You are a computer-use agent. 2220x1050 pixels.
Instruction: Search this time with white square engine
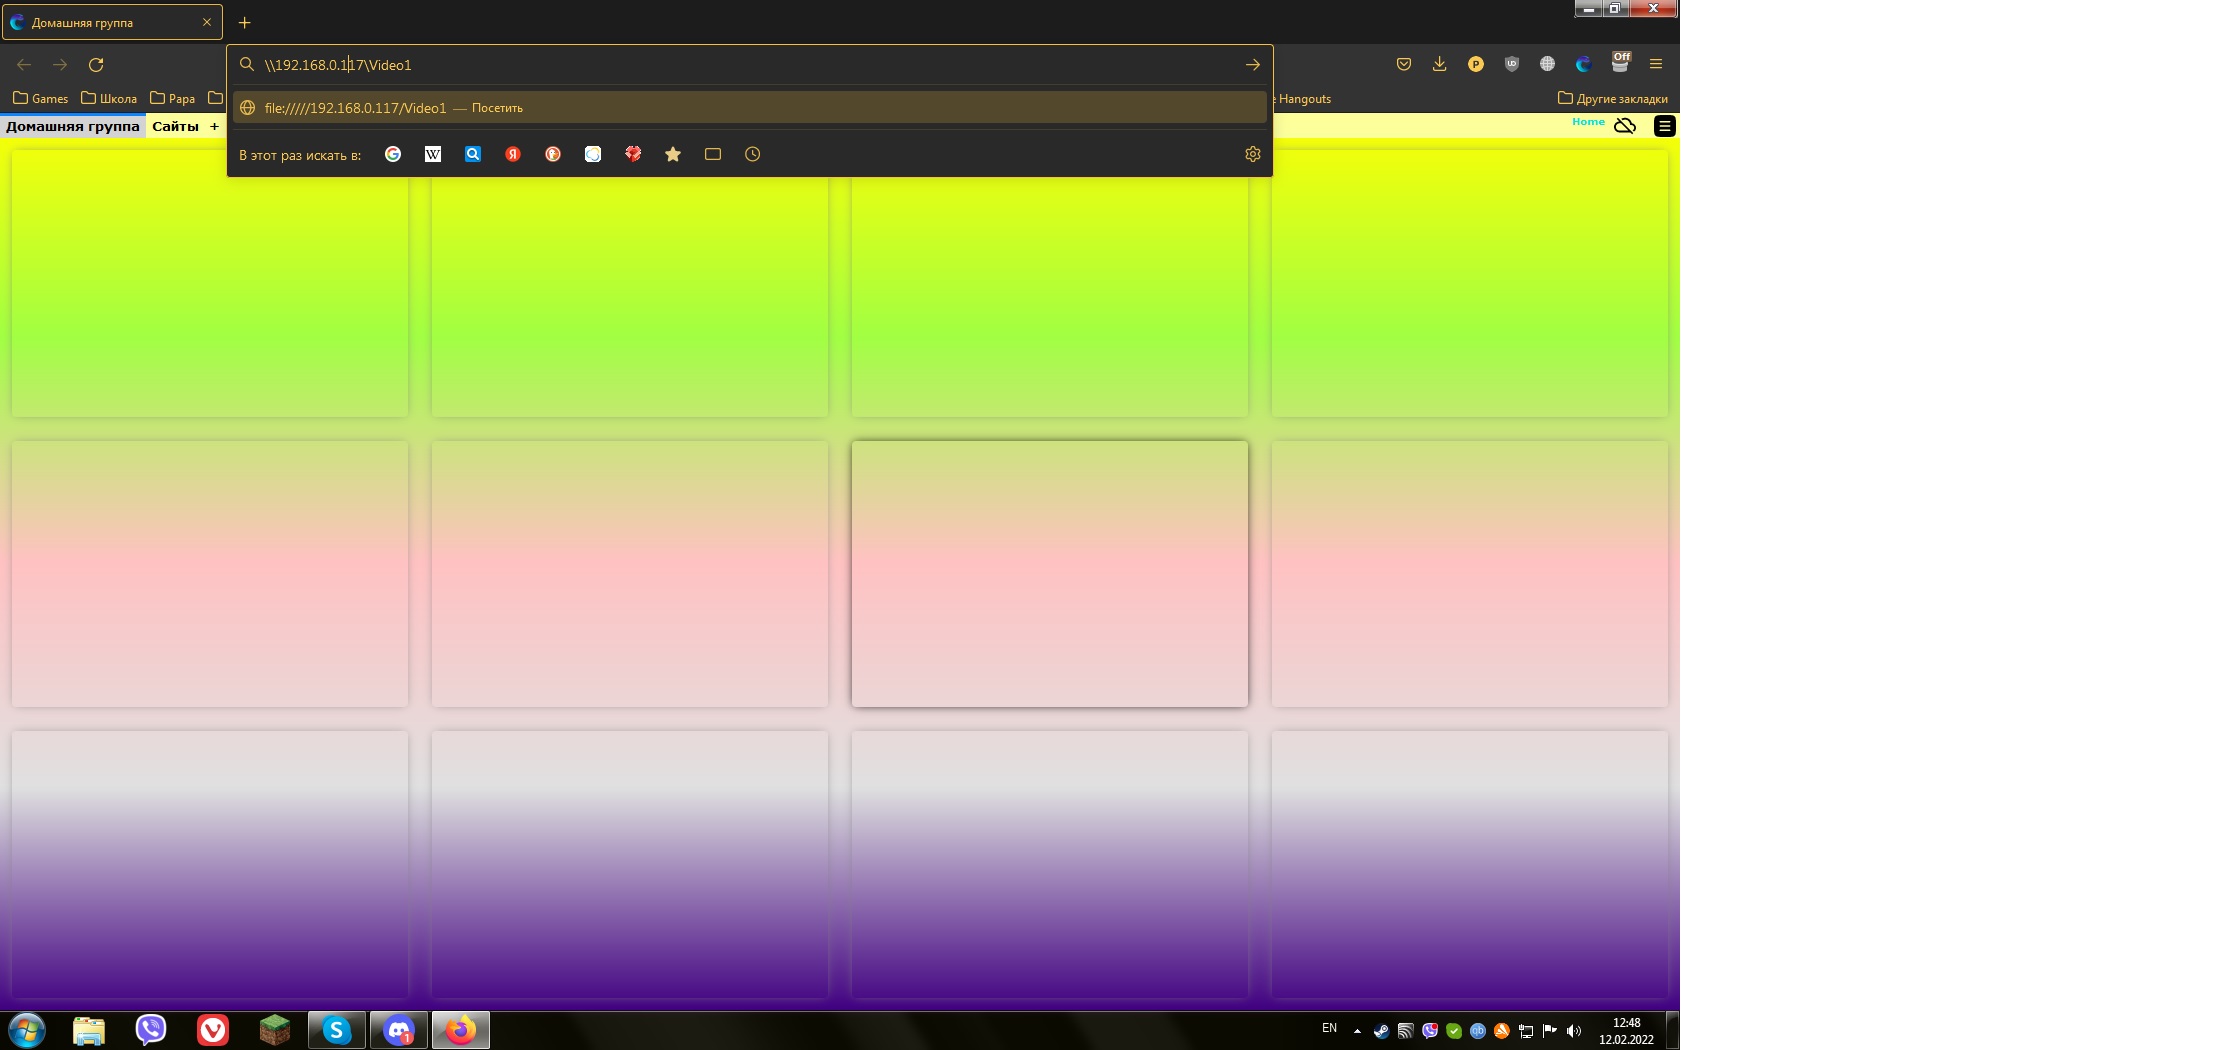click(593, 154)
